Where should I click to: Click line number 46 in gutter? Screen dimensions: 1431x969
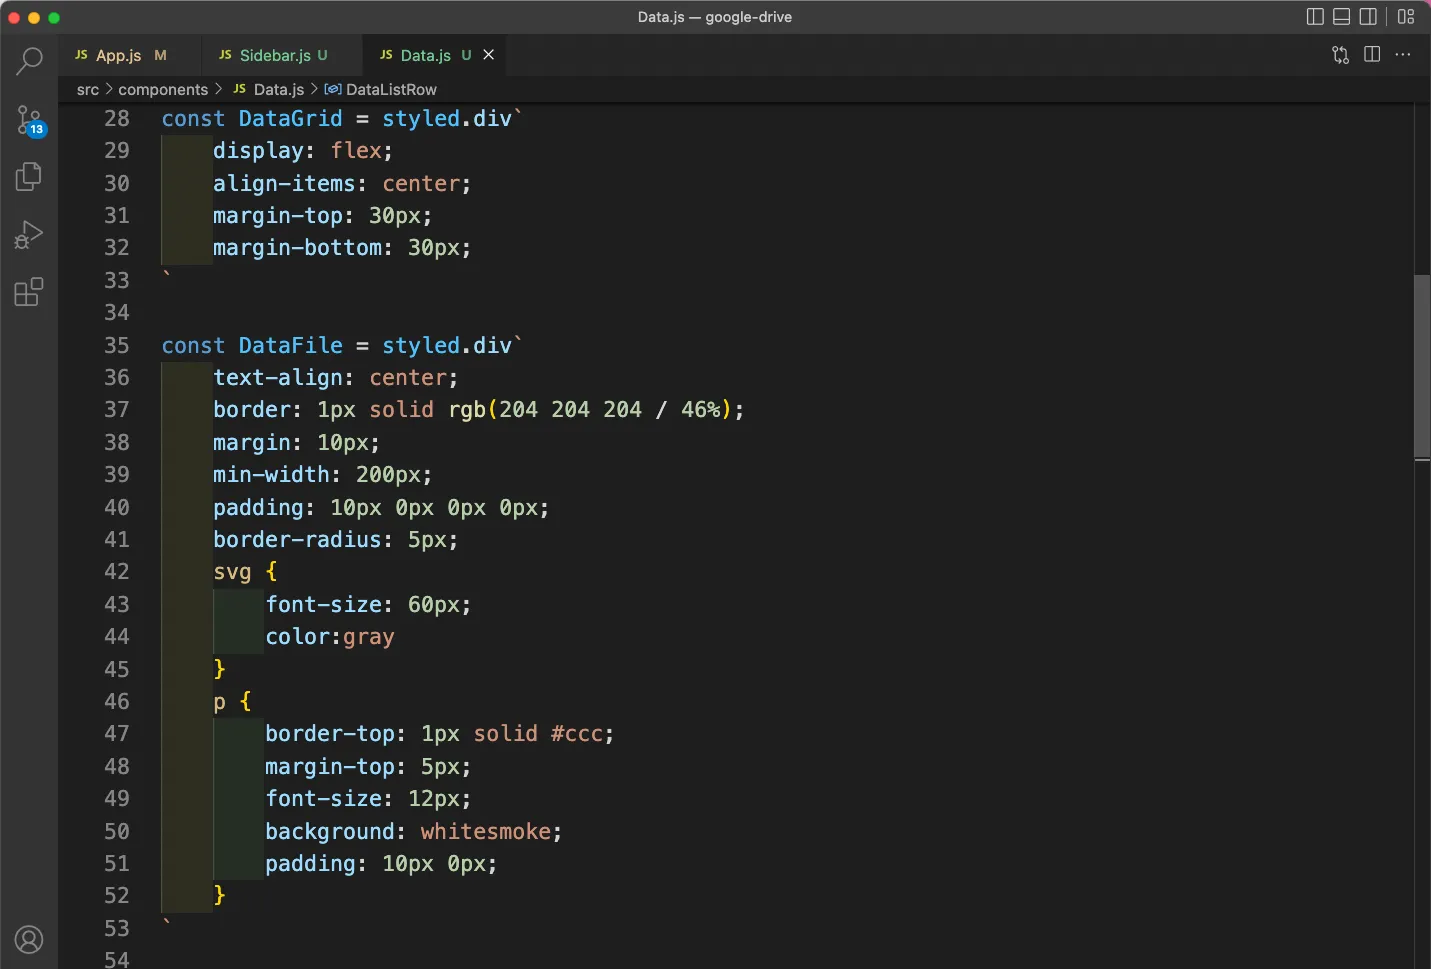[117, 702]
